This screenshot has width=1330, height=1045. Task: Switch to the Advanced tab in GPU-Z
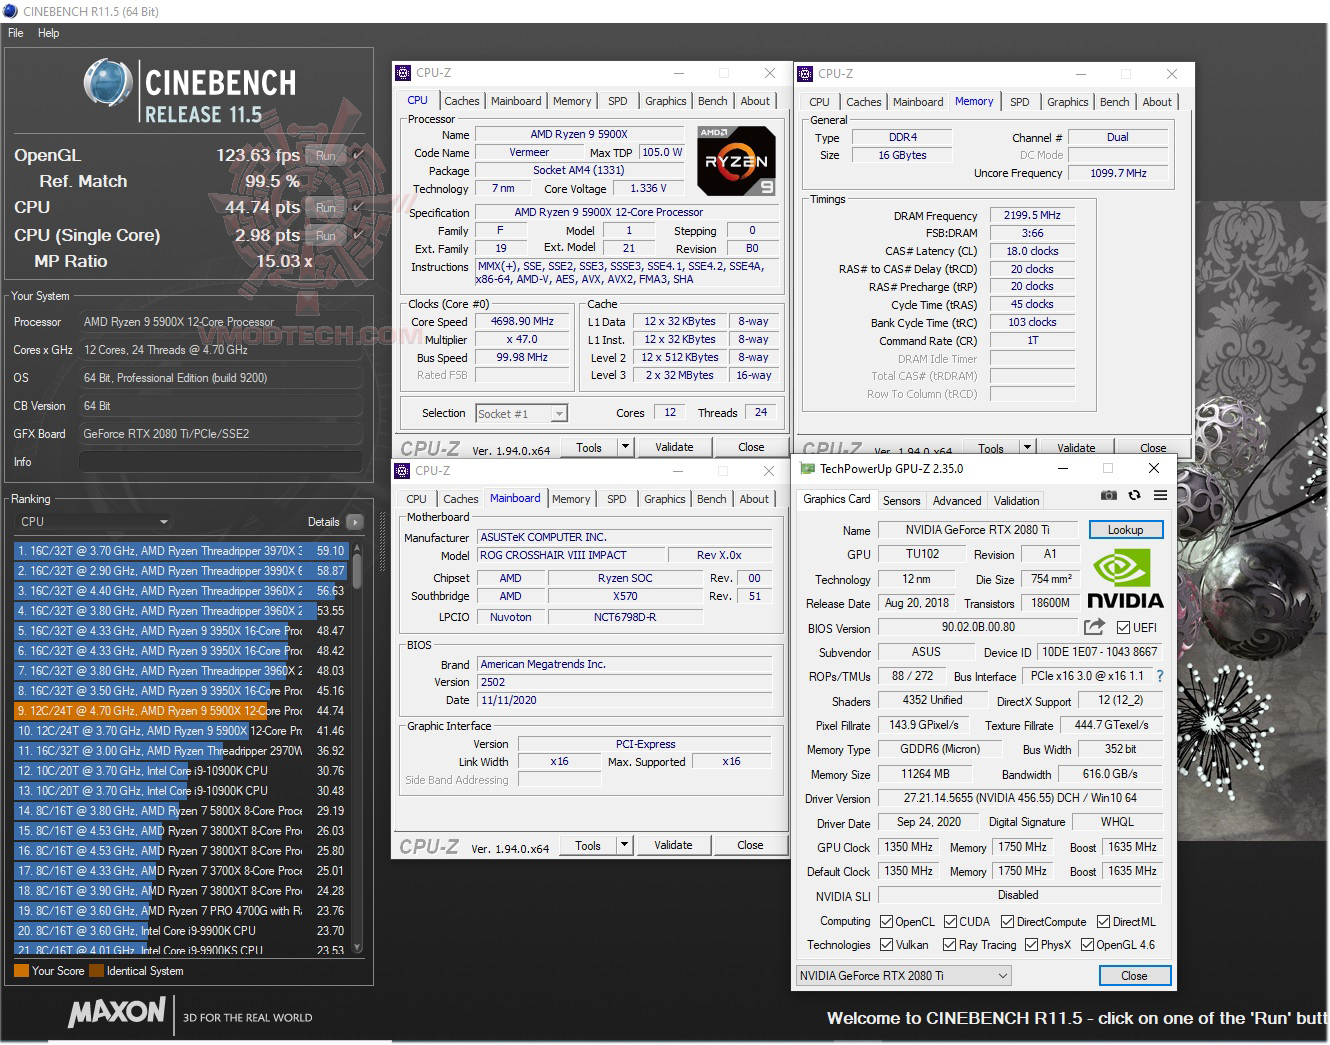957,501
